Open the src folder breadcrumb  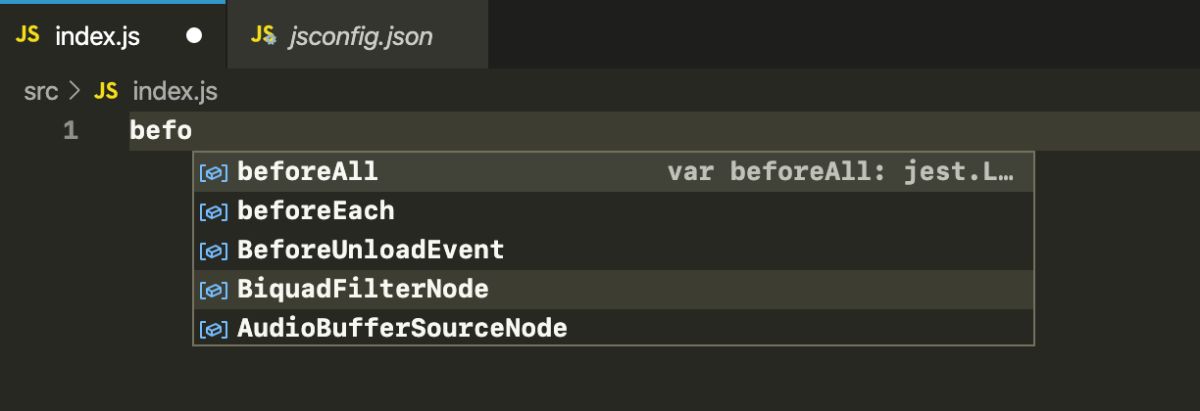(41, 92)
